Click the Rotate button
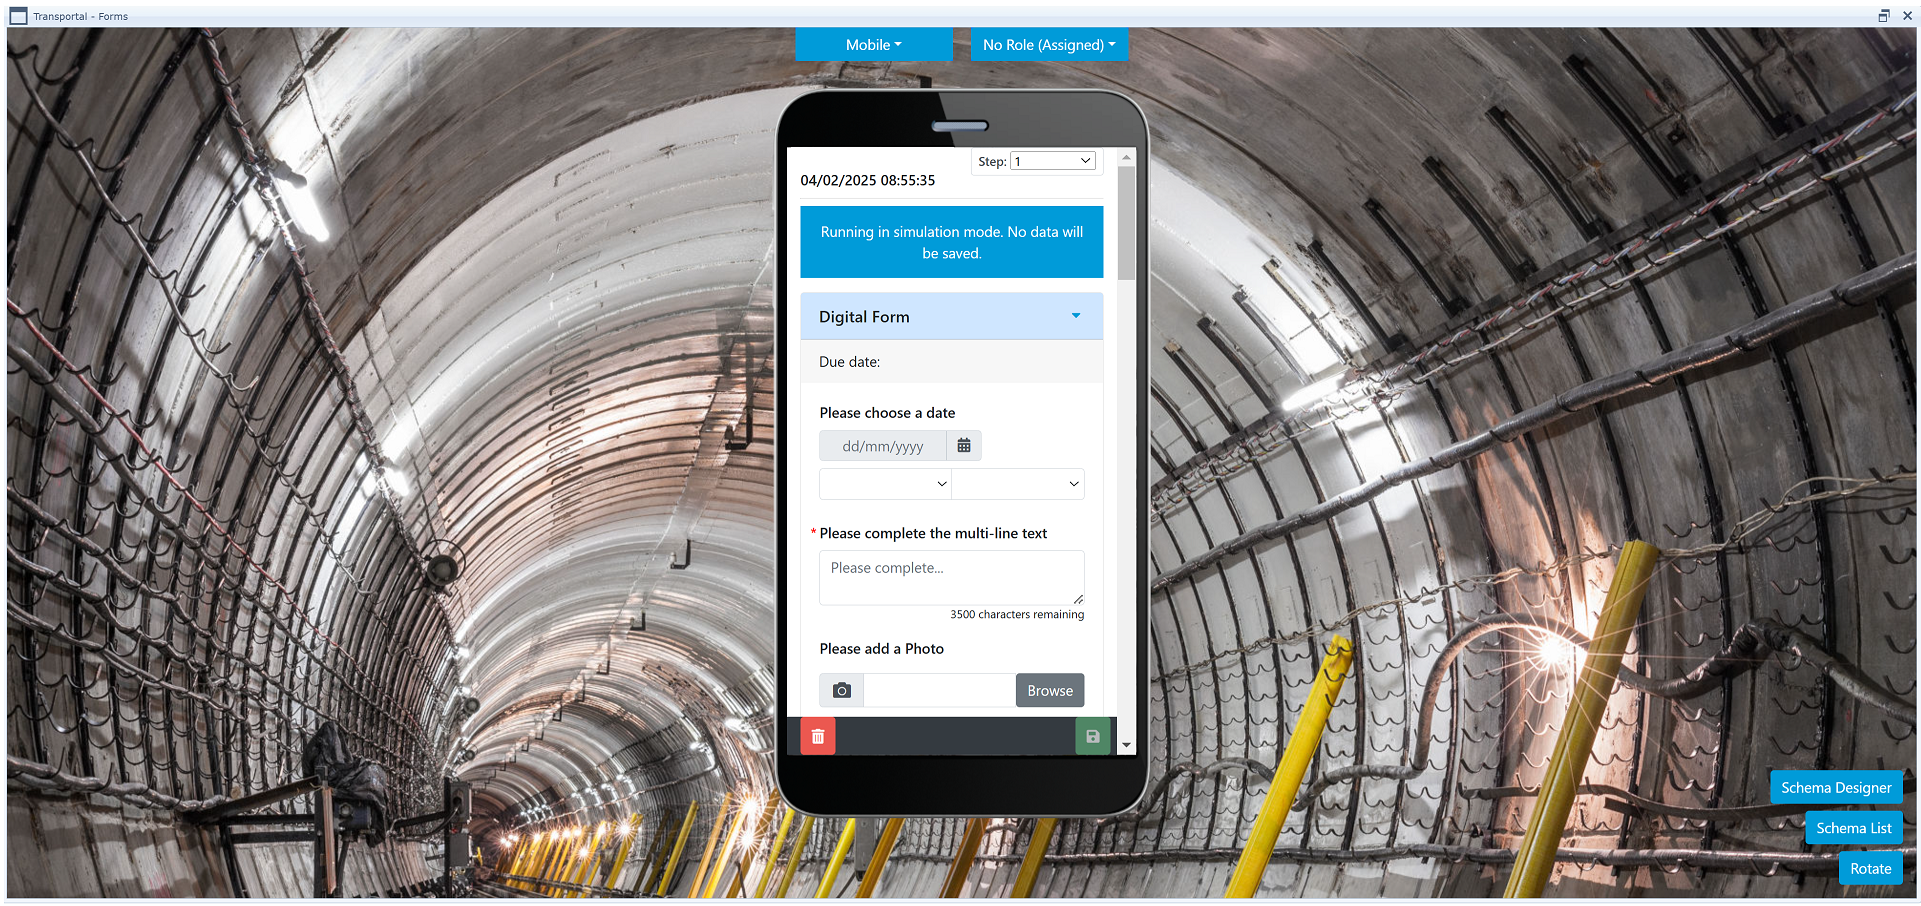Screen dimensions: 1921x906 point(1871,869)
